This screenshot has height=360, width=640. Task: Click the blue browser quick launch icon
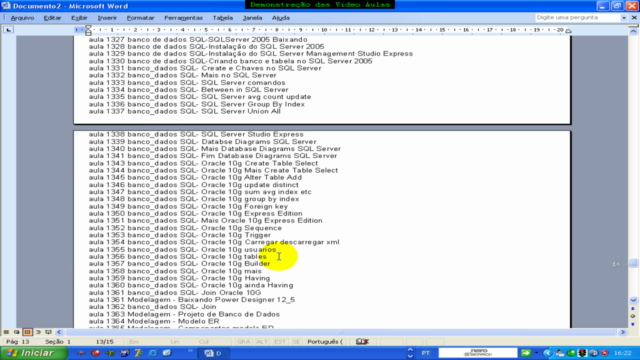(153, 353)
